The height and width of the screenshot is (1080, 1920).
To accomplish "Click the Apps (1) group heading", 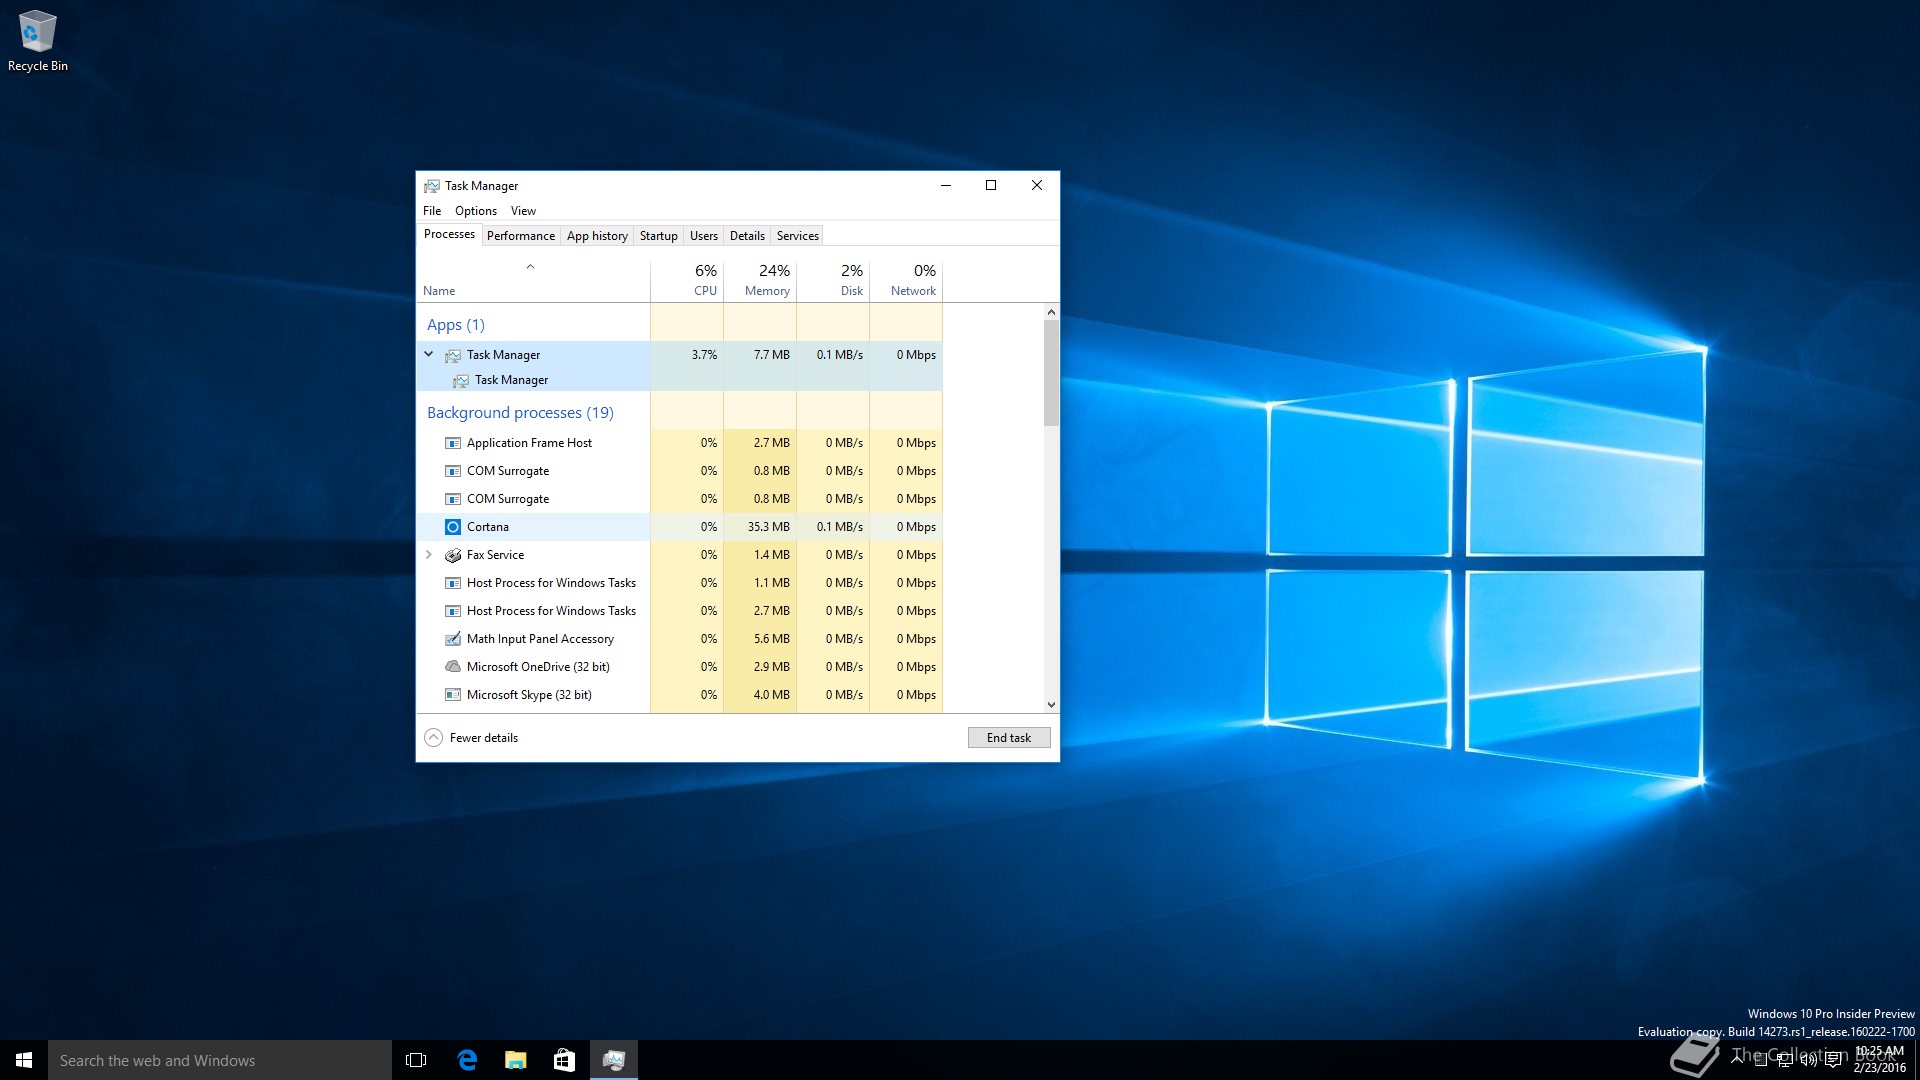I will [x=456, y=325].
